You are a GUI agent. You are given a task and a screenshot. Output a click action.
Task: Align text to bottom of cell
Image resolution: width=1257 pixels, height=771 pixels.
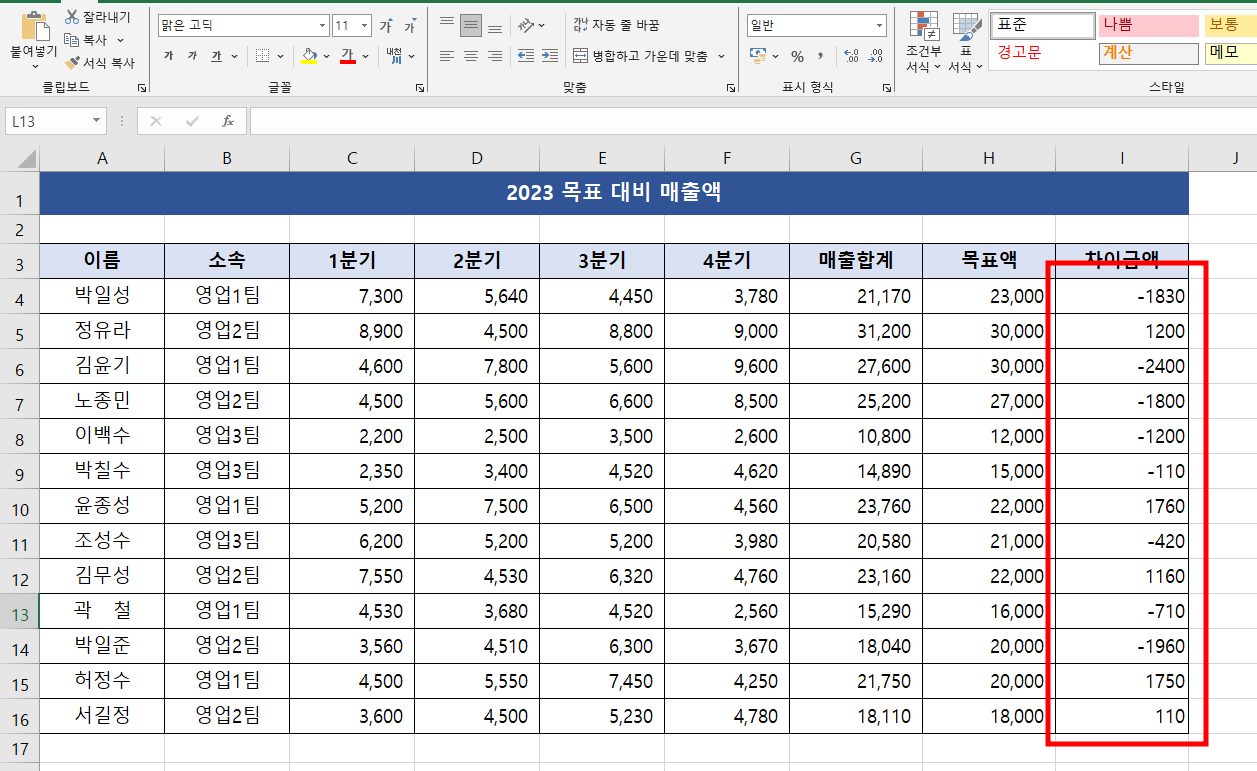(x=494, y=25)
